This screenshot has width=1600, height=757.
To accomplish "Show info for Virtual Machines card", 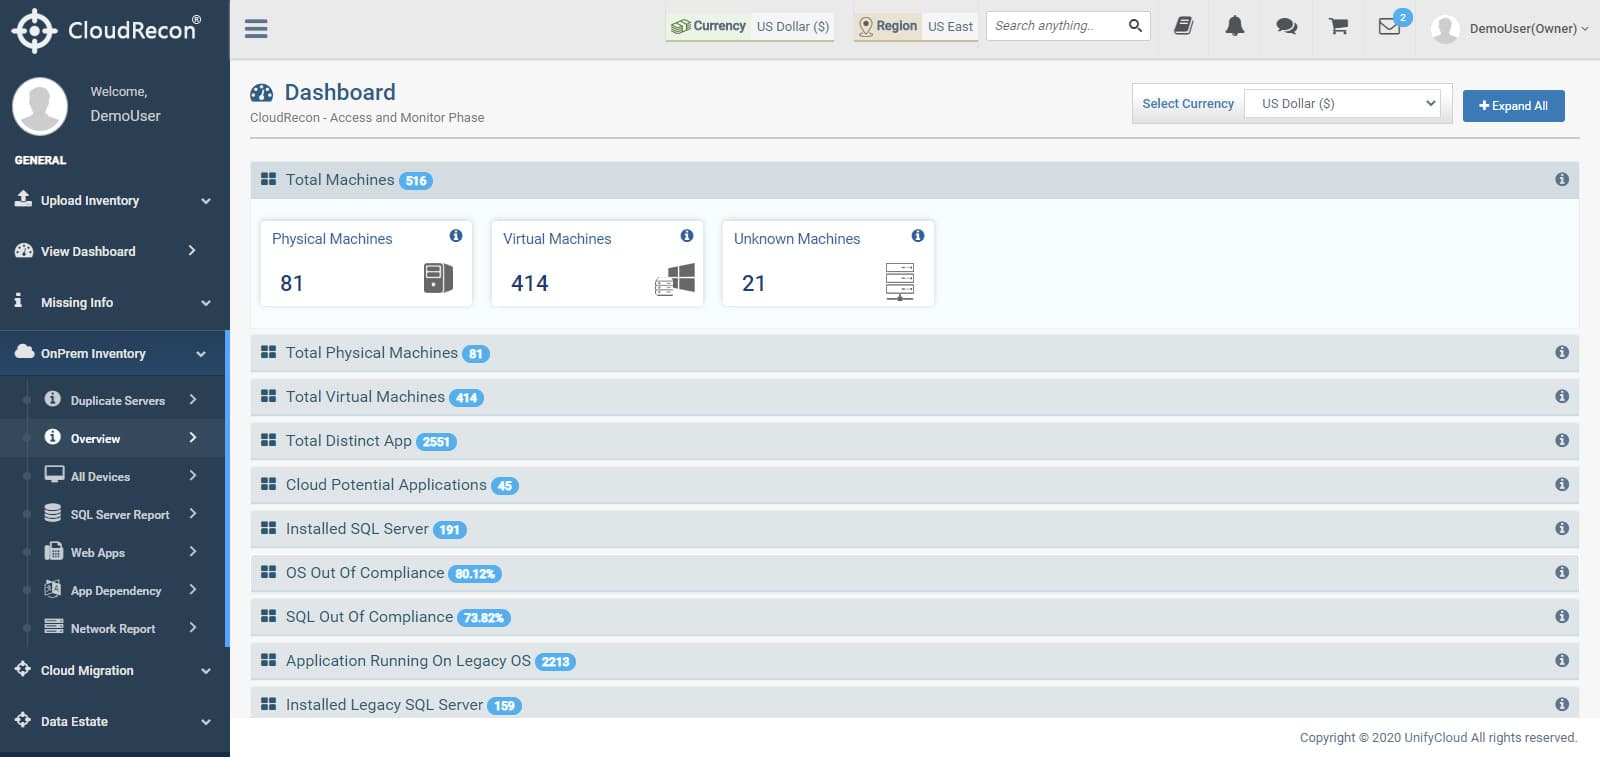I will point(687,236).
